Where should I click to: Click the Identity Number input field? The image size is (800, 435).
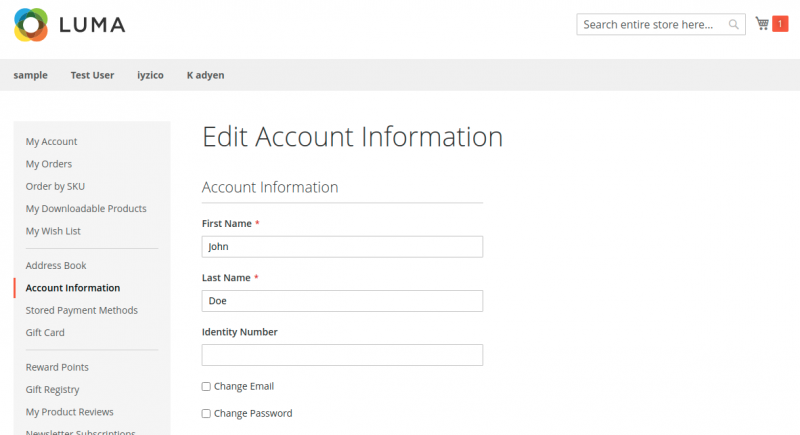click(x=342, y=355)
